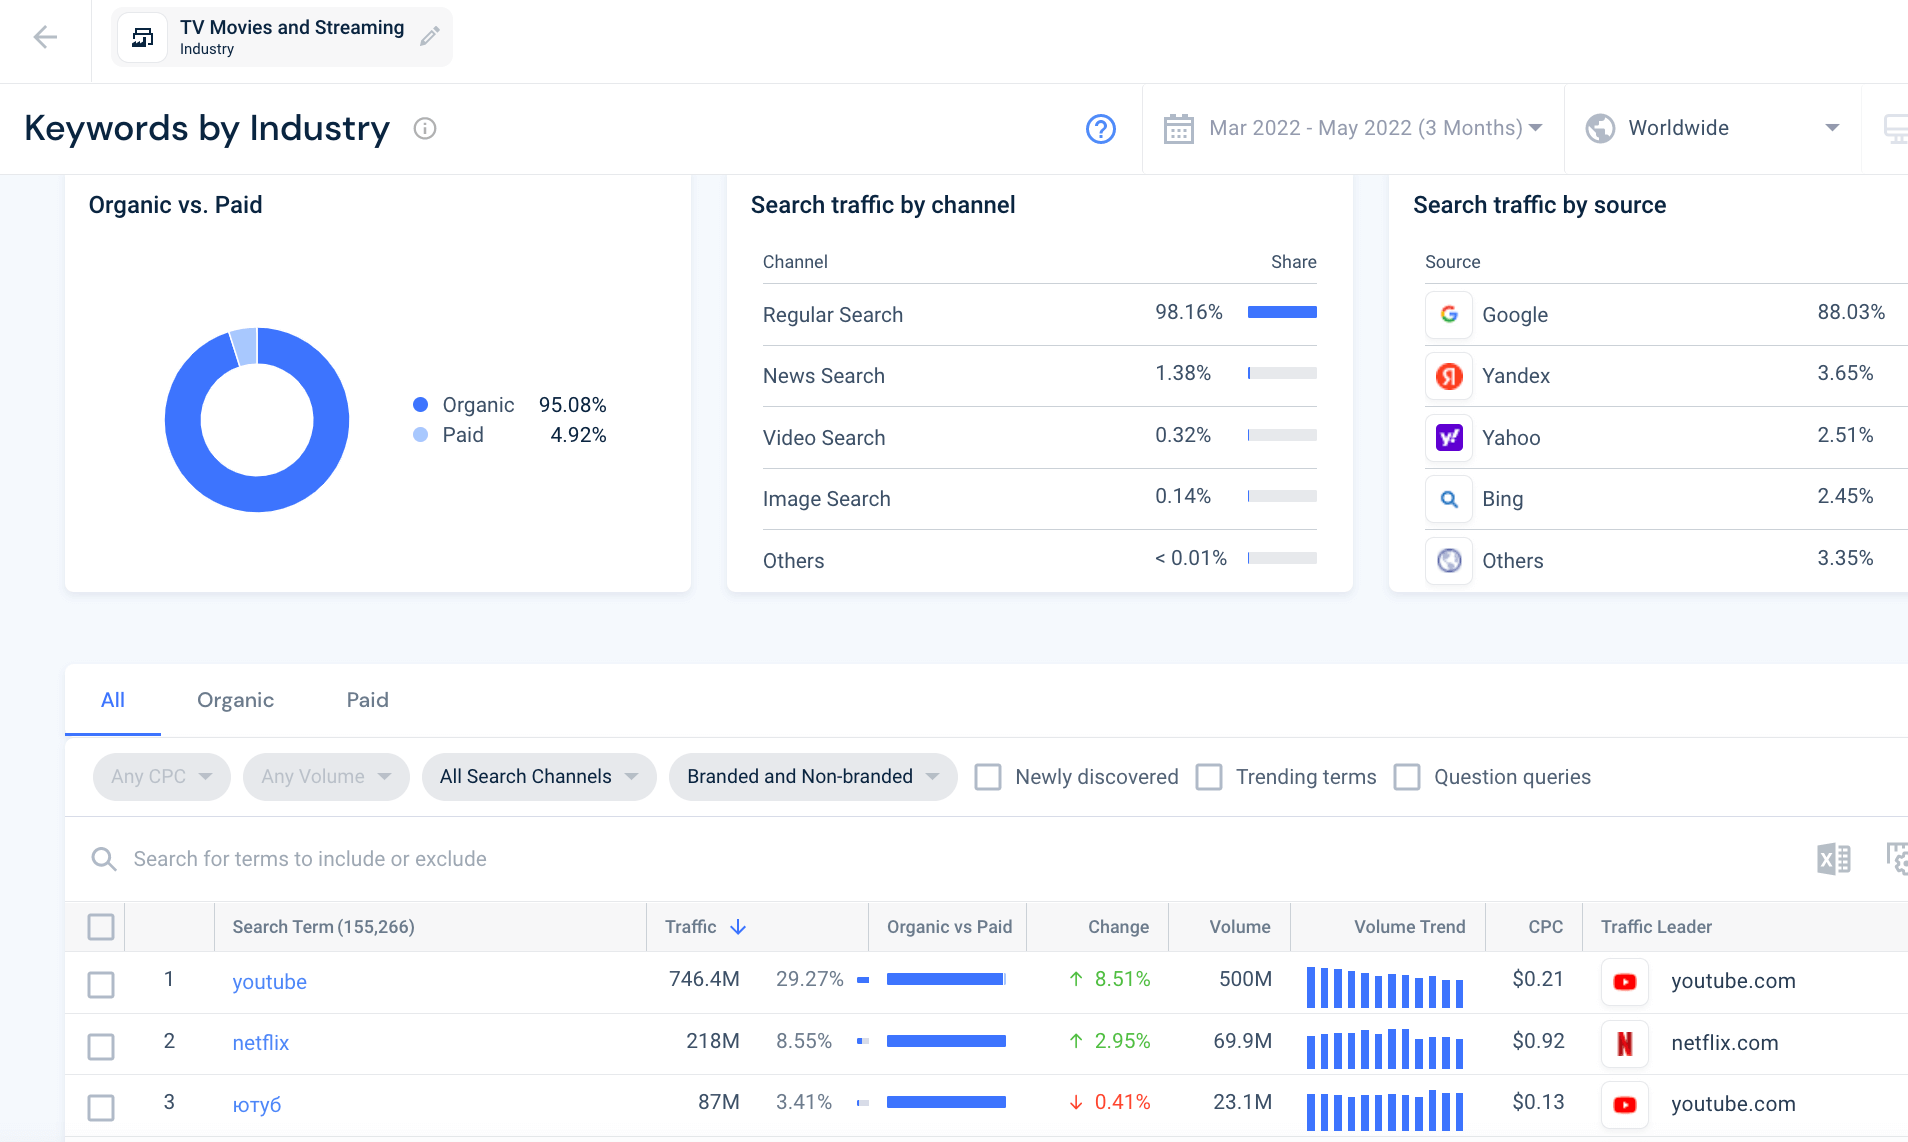Open table column settings icon

coord(1897,859)
